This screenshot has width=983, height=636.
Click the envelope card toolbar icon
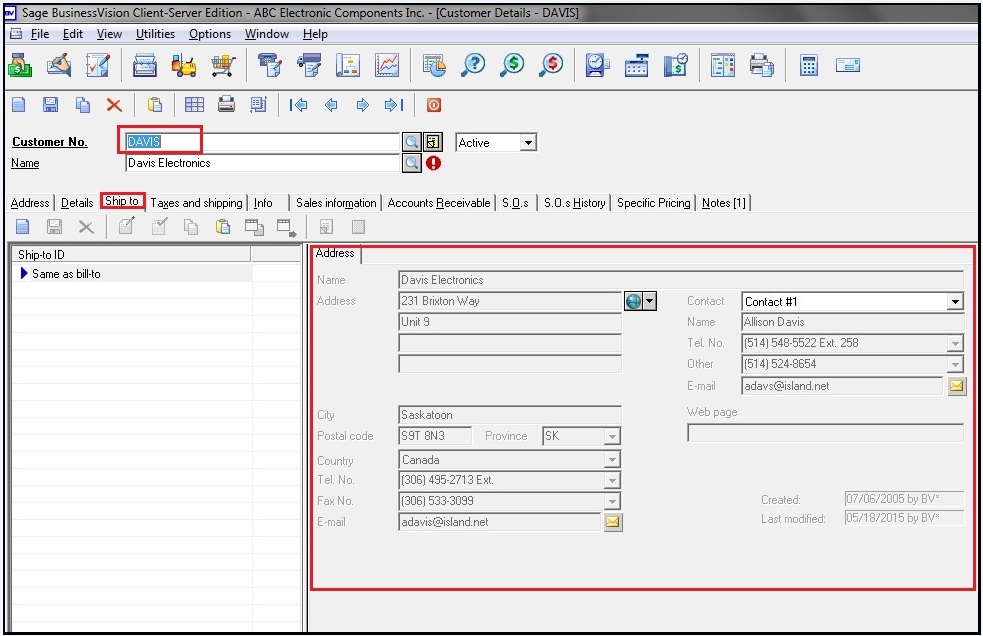(848, 65)
